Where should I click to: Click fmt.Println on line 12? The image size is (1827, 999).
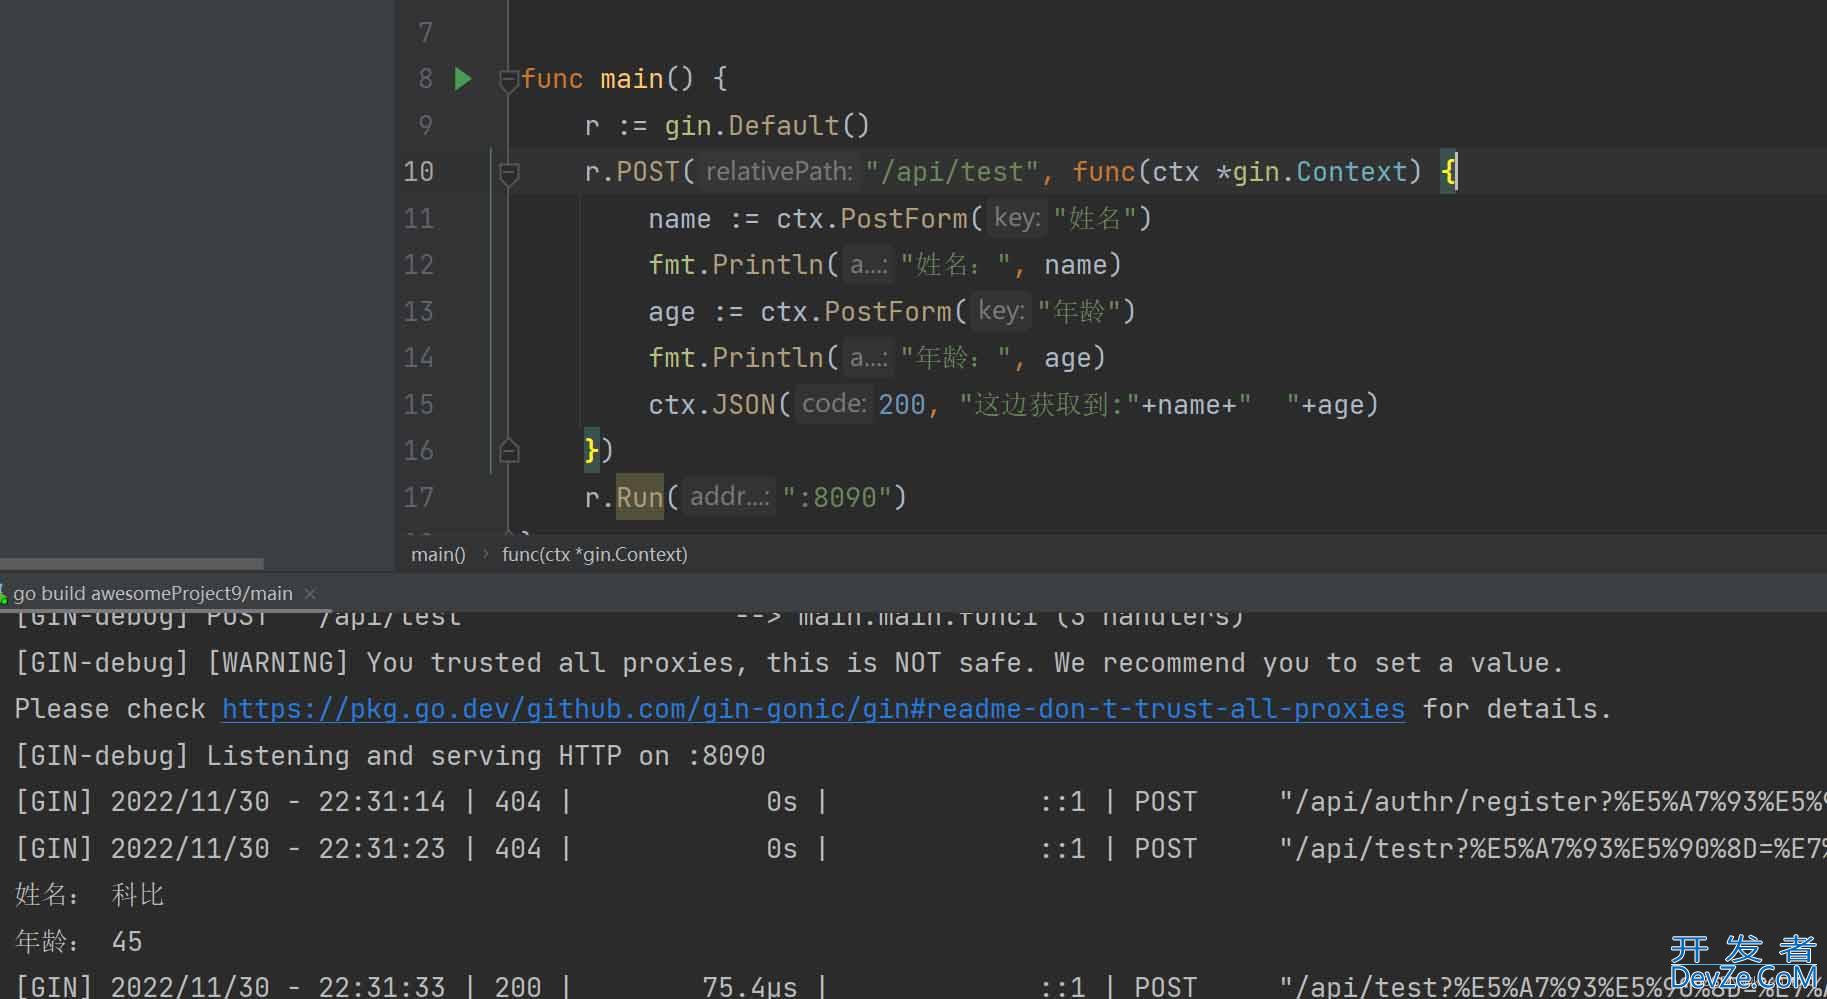[x=736, y=265]
